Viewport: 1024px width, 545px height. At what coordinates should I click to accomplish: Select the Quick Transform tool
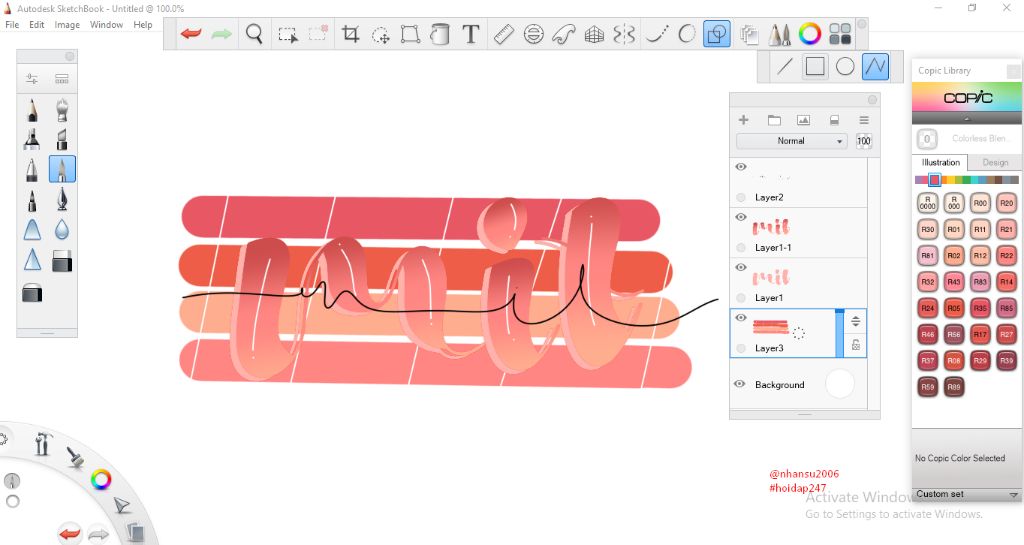pyautogui.click(x=380, y=34)
